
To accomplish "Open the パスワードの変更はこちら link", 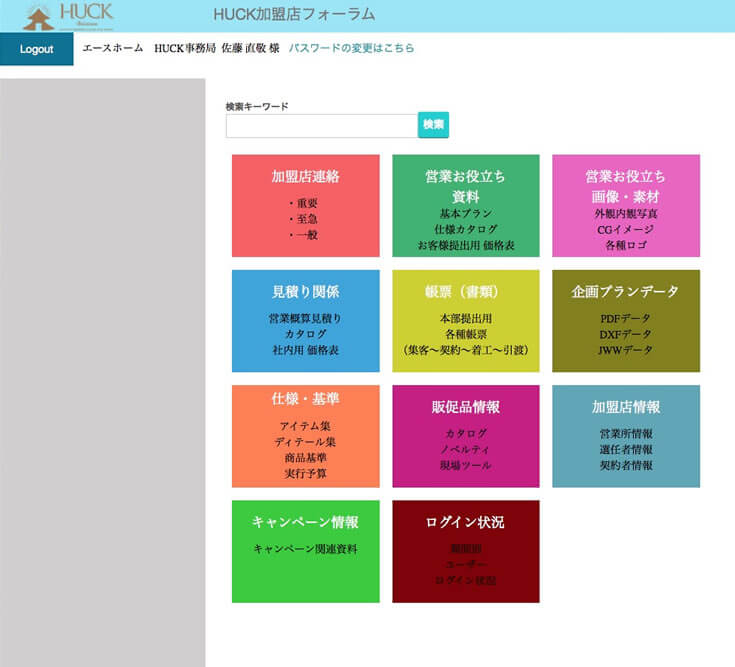I will tap(351, 48).
